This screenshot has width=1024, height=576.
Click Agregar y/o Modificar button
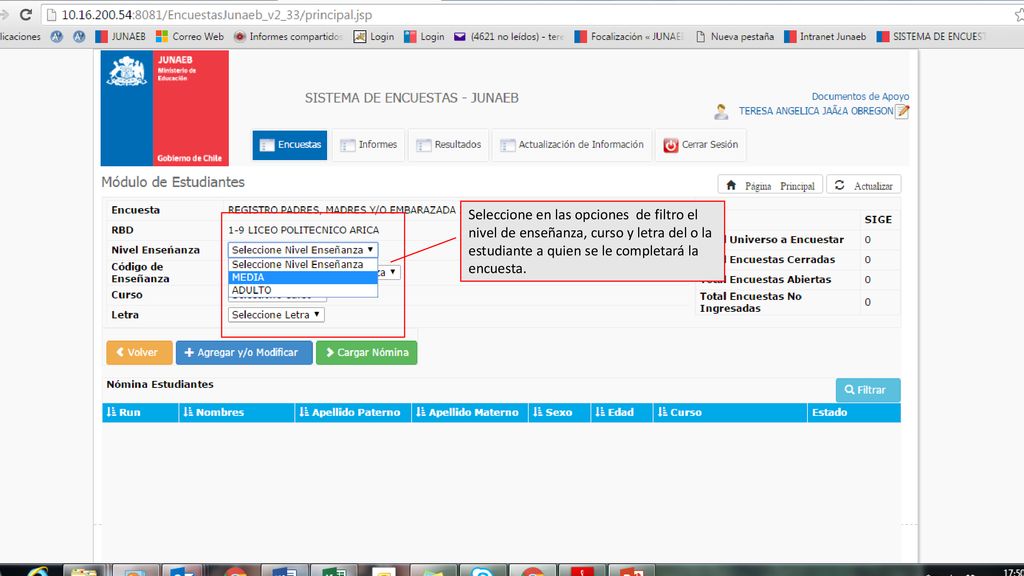pyautogui.click(x=244, y=353)
